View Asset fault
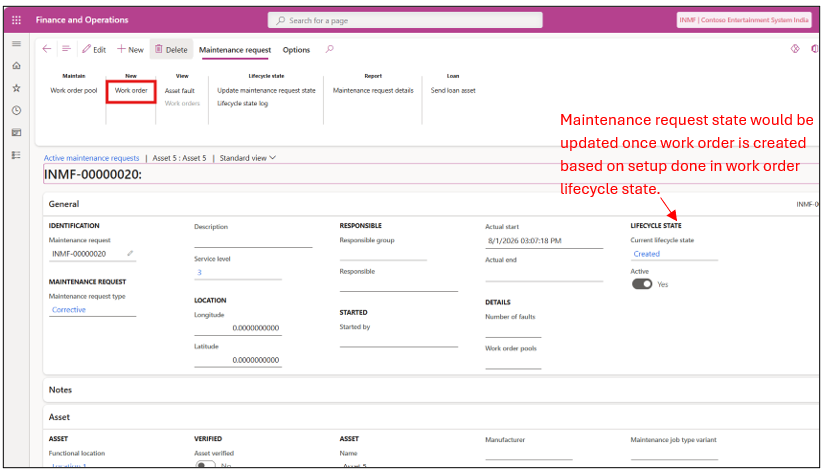 (x=180, y=91)
